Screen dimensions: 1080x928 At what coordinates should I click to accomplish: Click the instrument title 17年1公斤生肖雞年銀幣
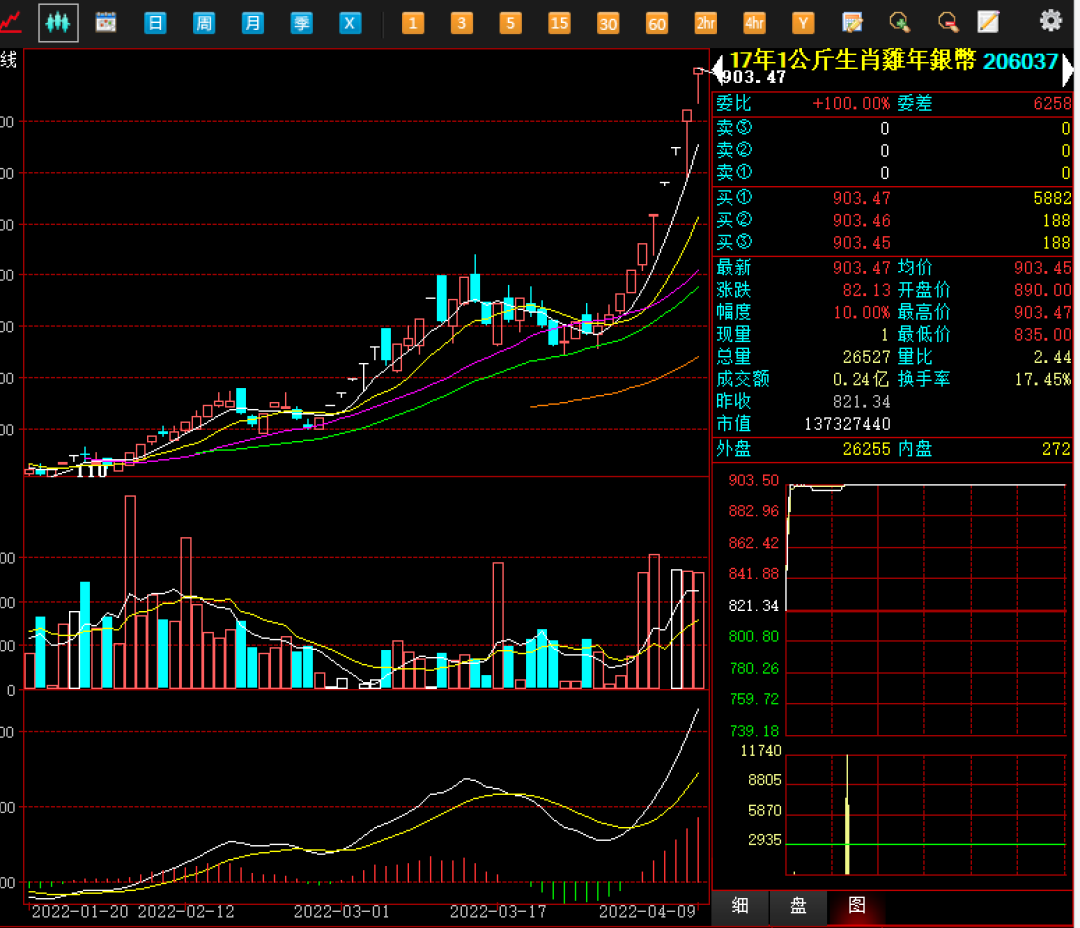(x=853, y=60)
